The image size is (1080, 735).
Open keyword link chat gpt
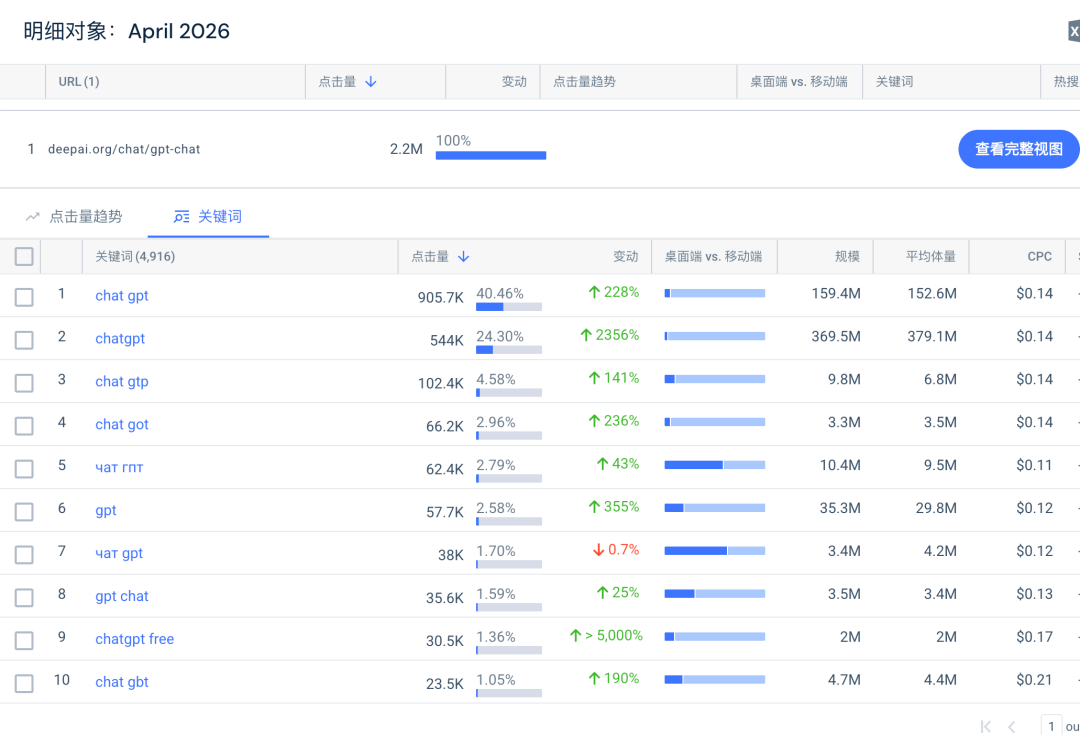click(x=122, y=296)
